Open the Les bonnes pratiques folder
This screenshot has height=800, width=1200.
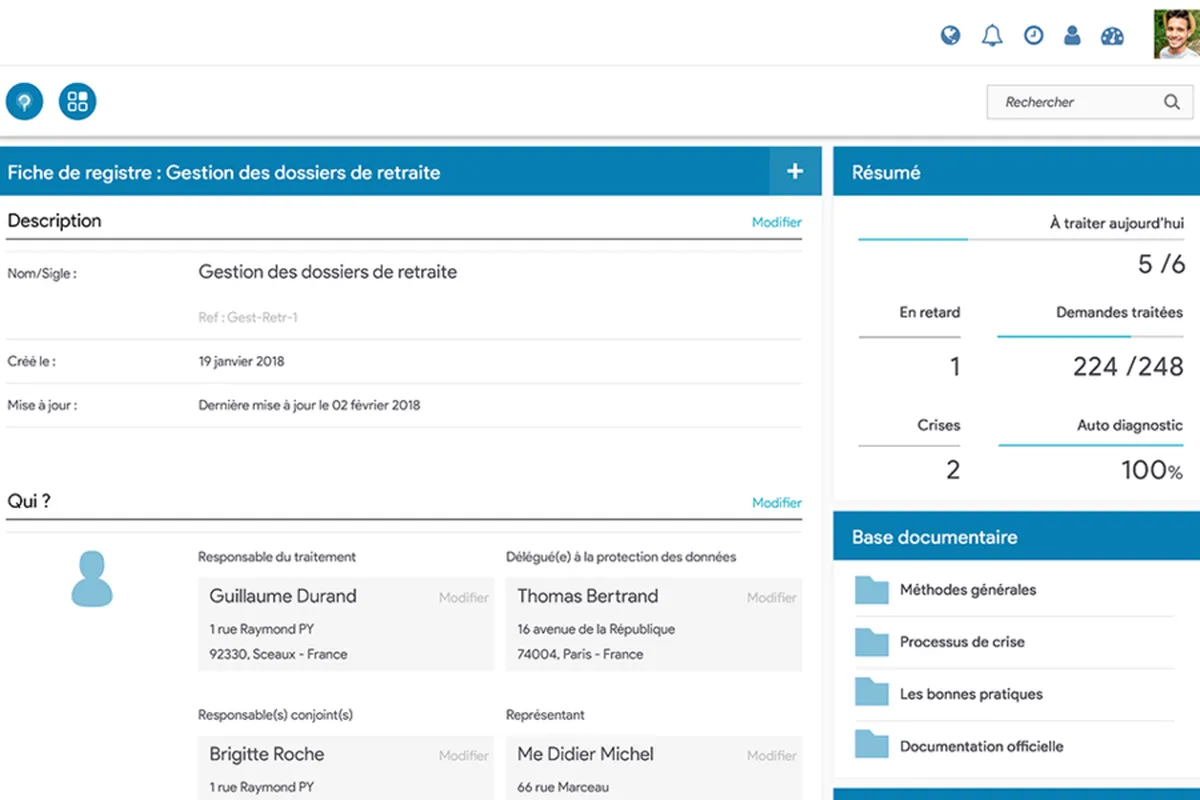(970, 694)
